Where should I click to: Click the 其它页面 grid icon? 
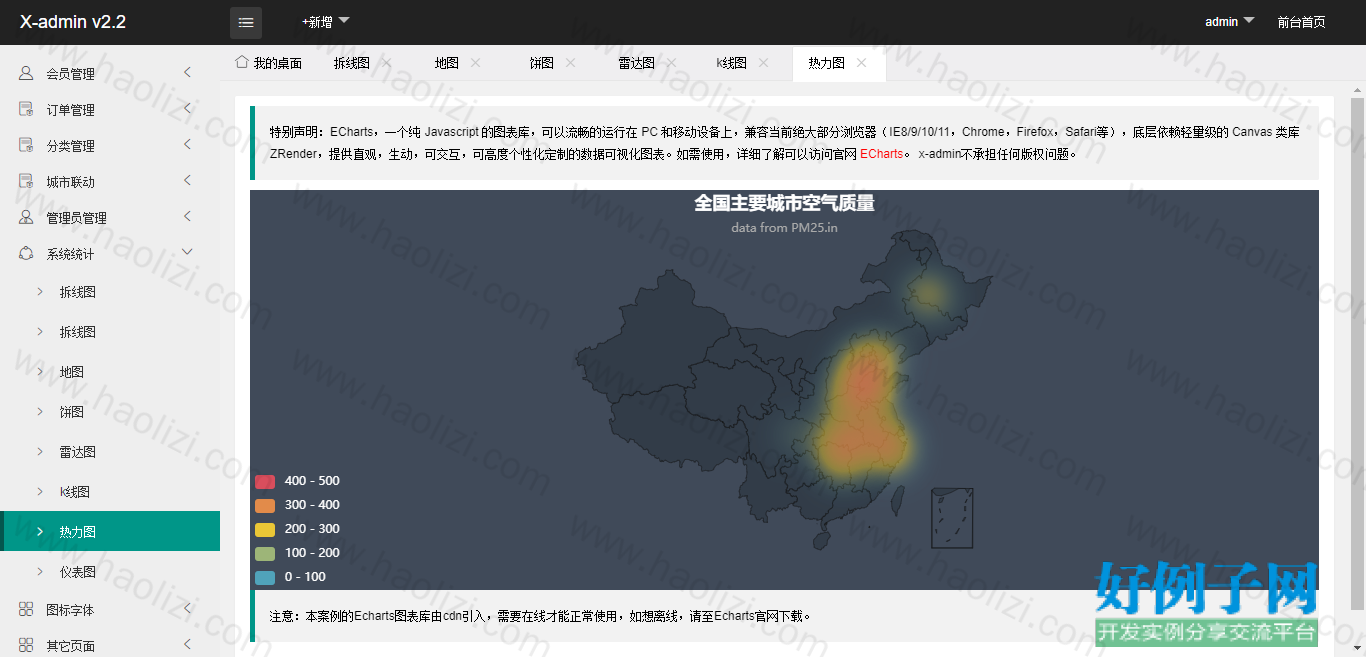pyautogui.click(x=26, y=645)
